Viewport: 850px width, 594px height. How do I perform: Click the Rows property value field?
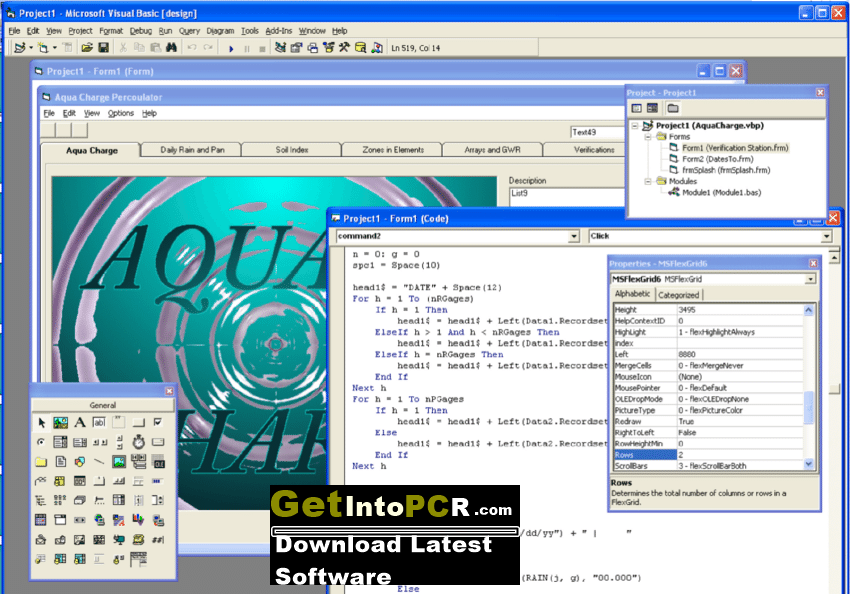740,455
